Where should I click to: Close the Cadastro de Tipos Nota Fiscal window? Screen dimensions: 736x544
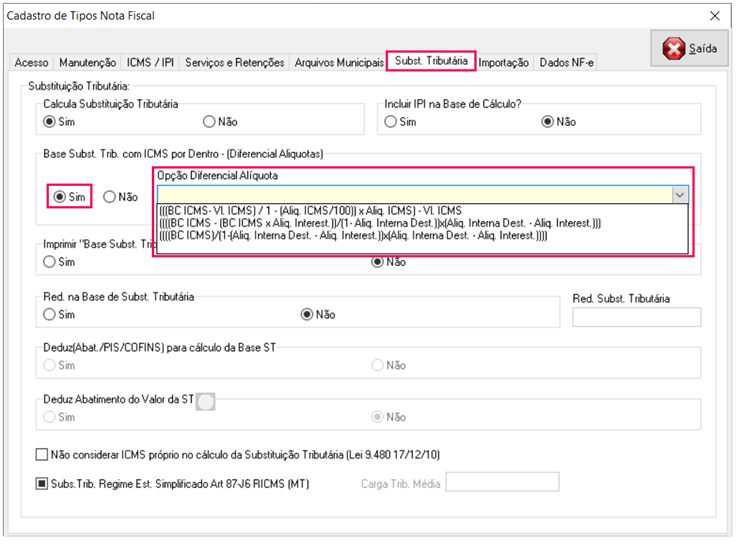pos(714,16)
